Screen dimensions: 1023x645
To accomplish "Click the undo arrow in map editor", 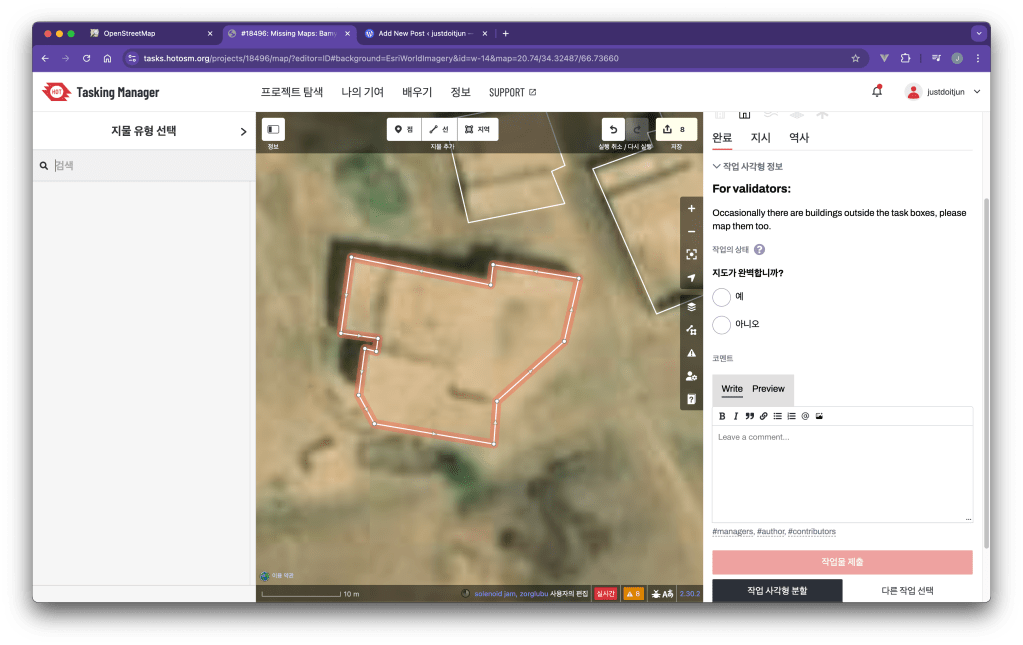I will tap(612, 129).
